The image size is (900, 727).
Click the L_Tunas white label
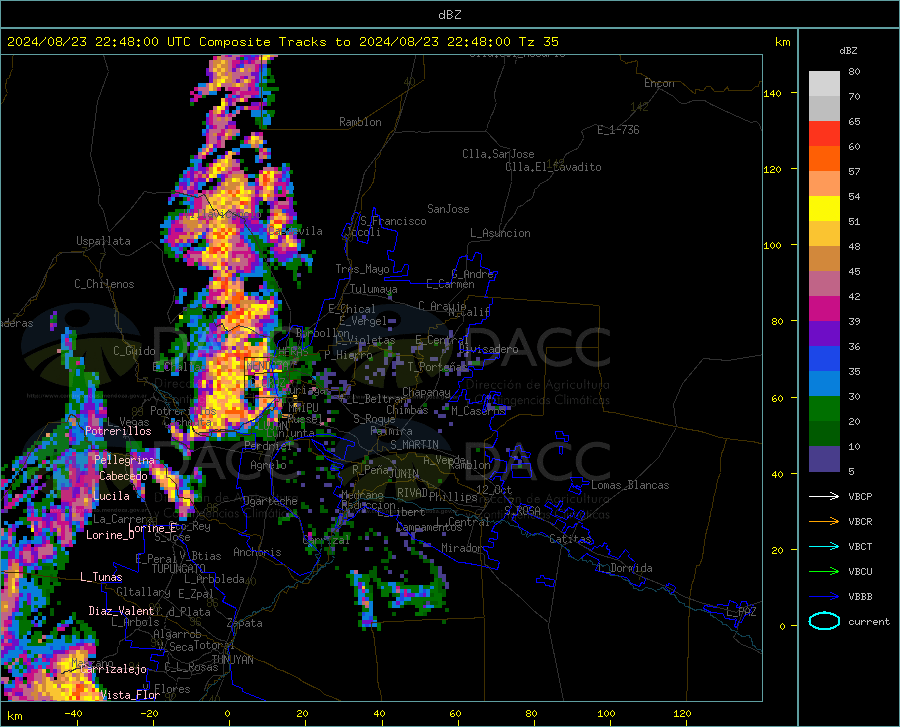101,577
